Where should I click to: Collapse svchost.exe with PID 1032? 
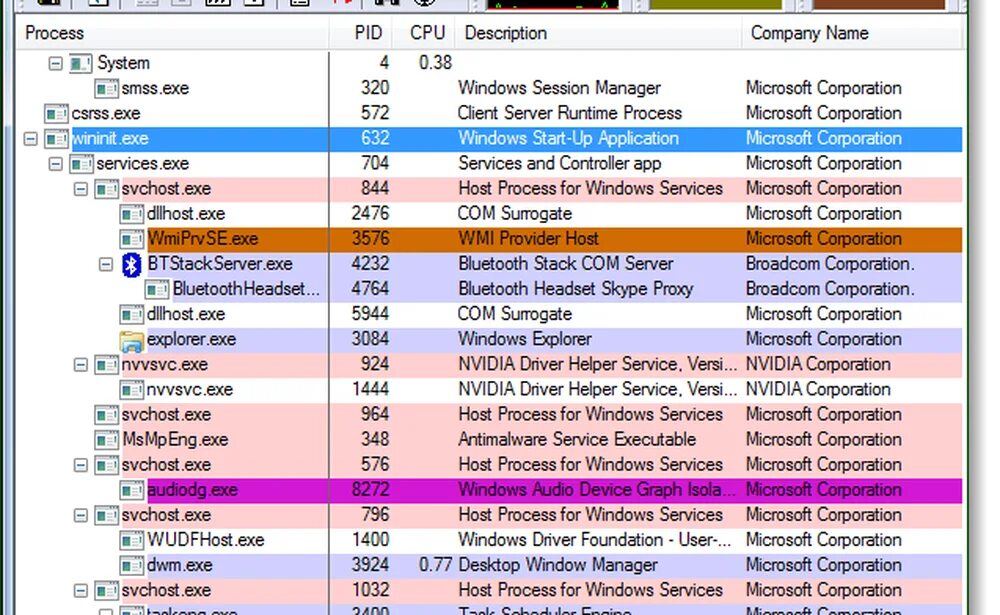pos(80,591)
